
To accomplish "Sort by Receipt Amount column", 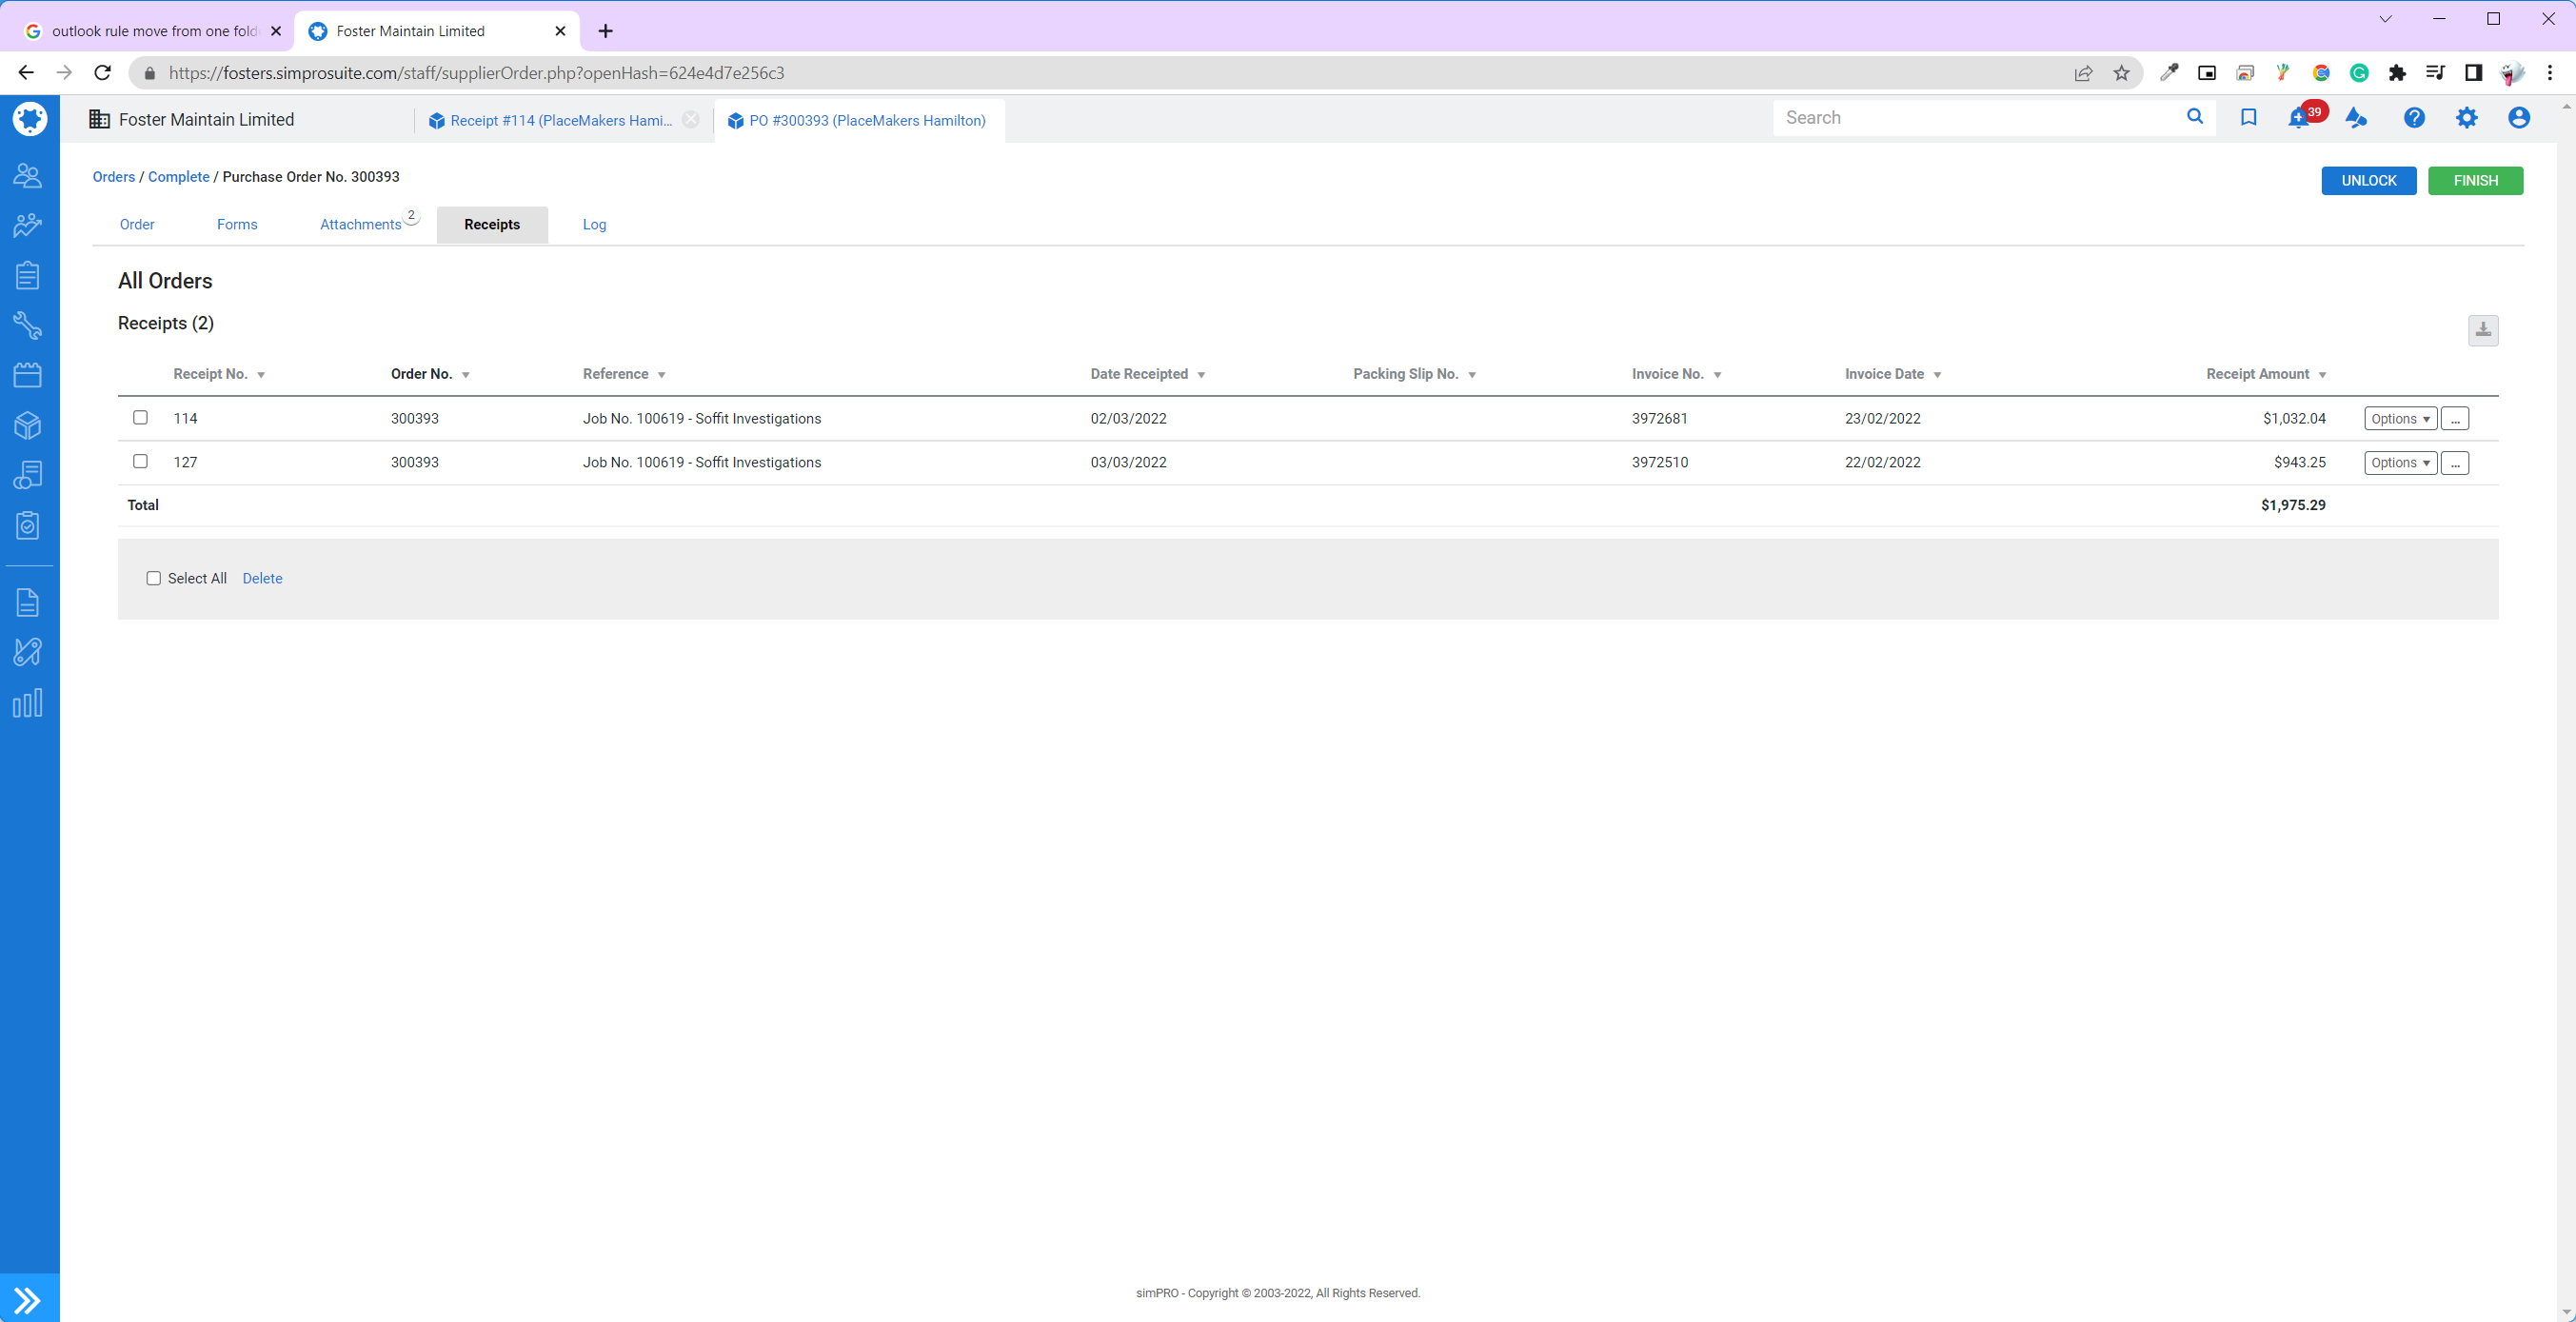I will coord(2266,374).
